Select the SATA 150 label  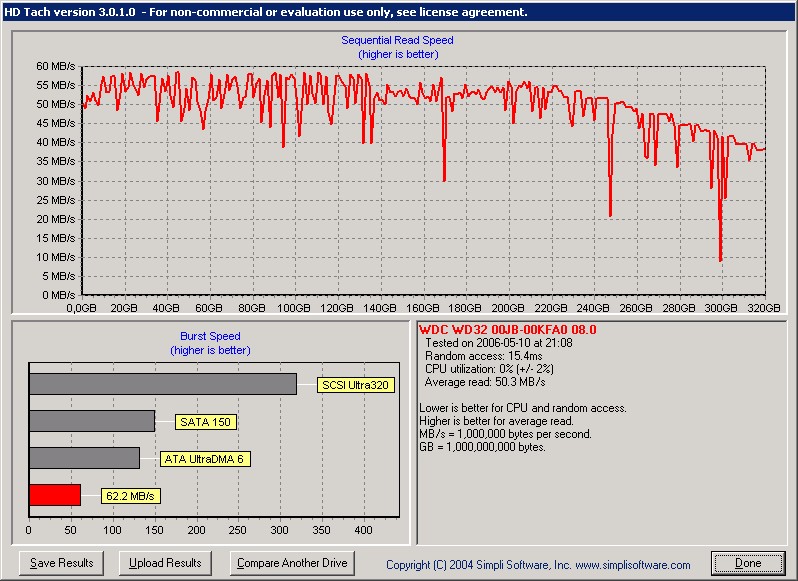[206, 422]
